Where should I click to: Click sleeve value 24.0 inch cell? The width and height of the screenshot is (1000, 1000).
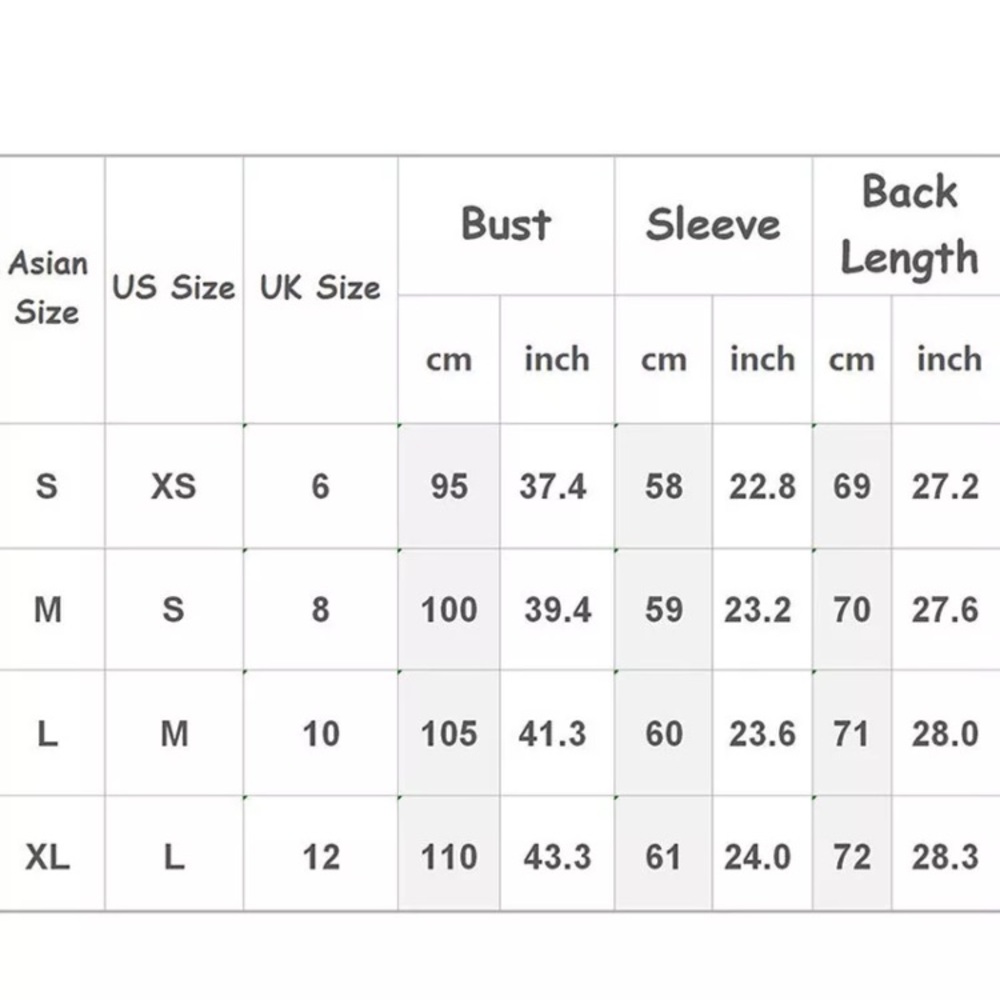click(763, 854)
